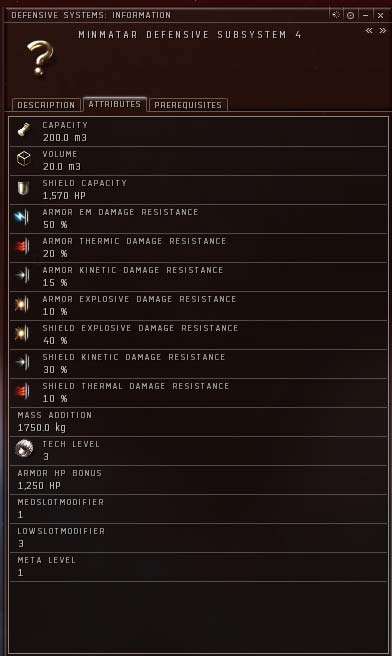The image size is (392, 656).
Task: Toggle the window pin circle icon
Action: tap(350, 15)
